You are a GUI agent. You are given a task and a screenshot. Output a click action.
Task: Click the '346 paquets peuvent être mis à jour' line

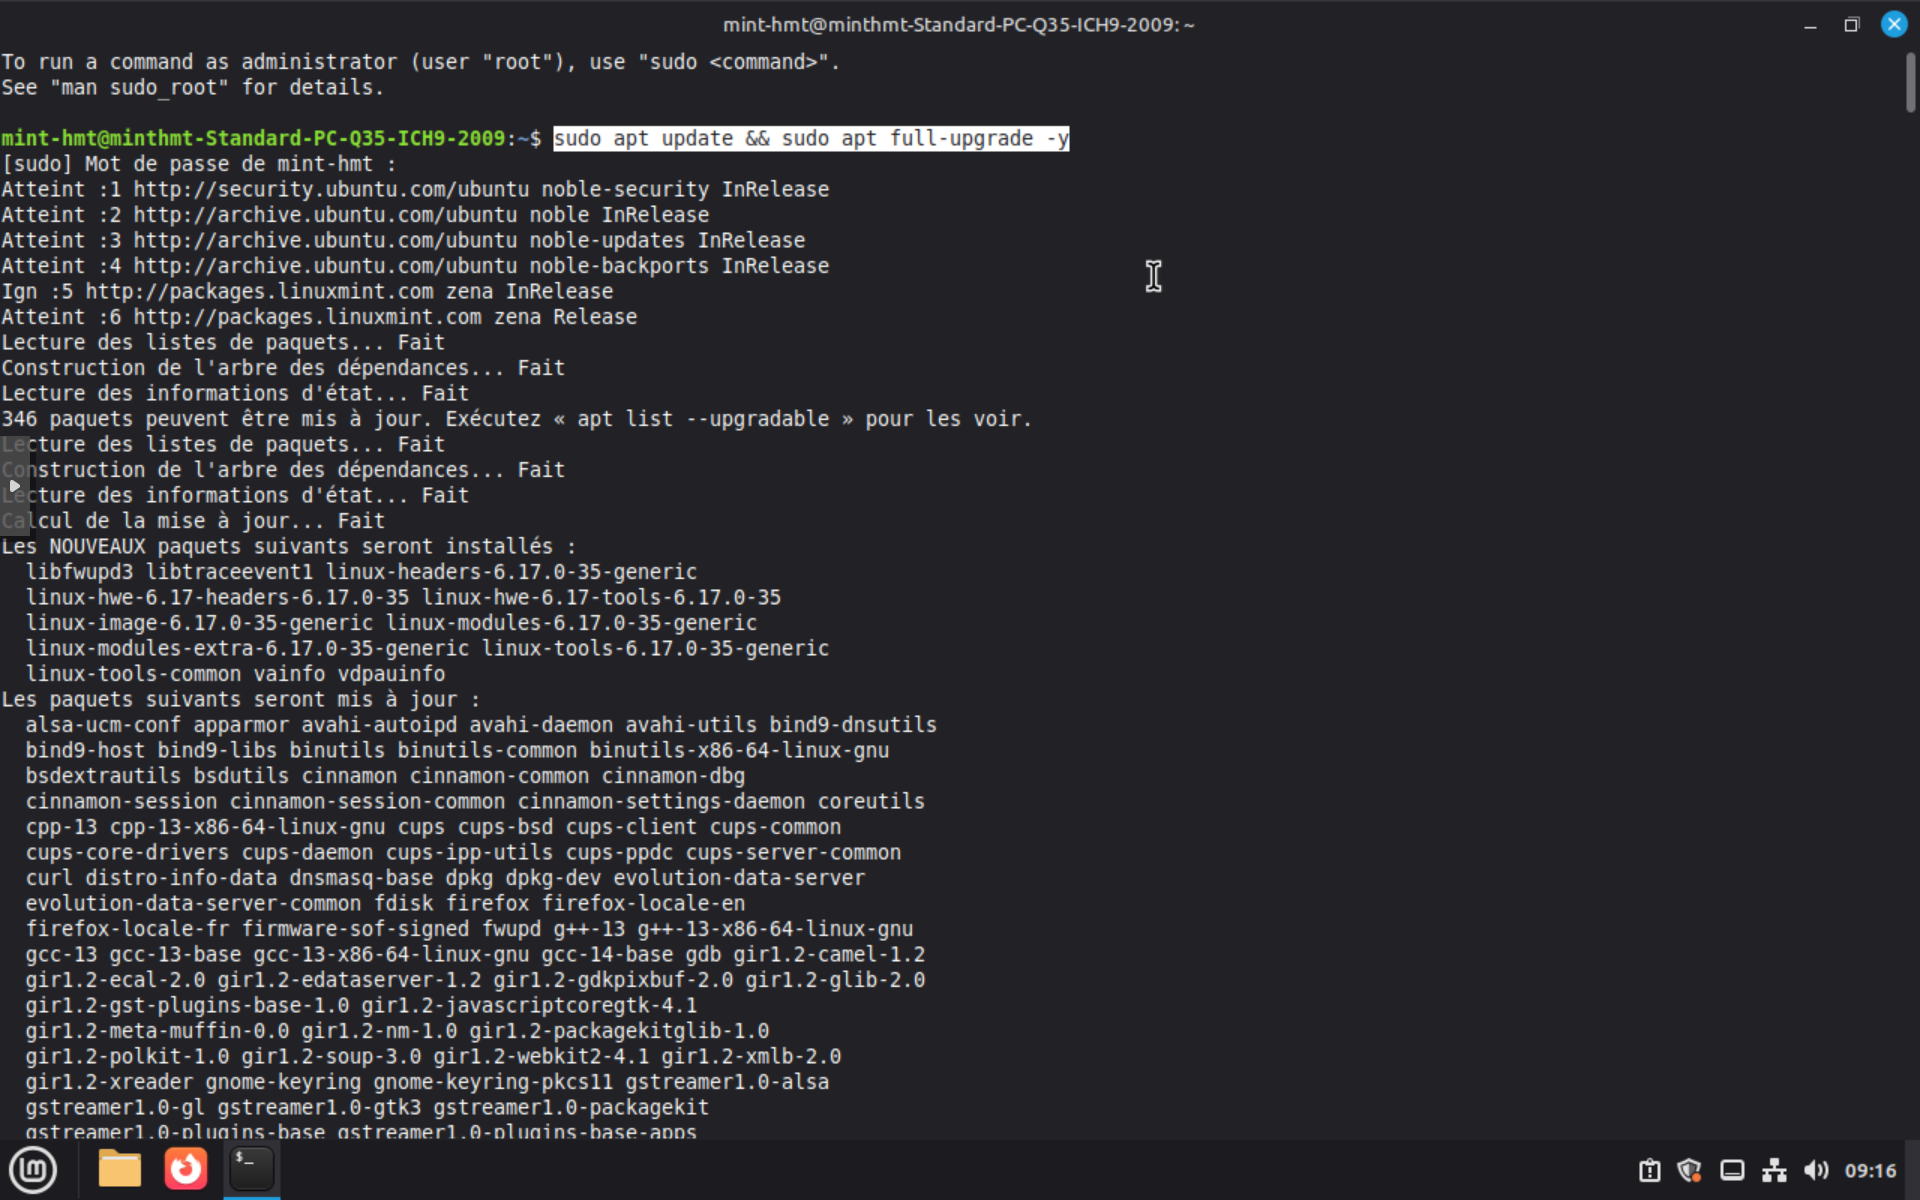coord(516,419)
